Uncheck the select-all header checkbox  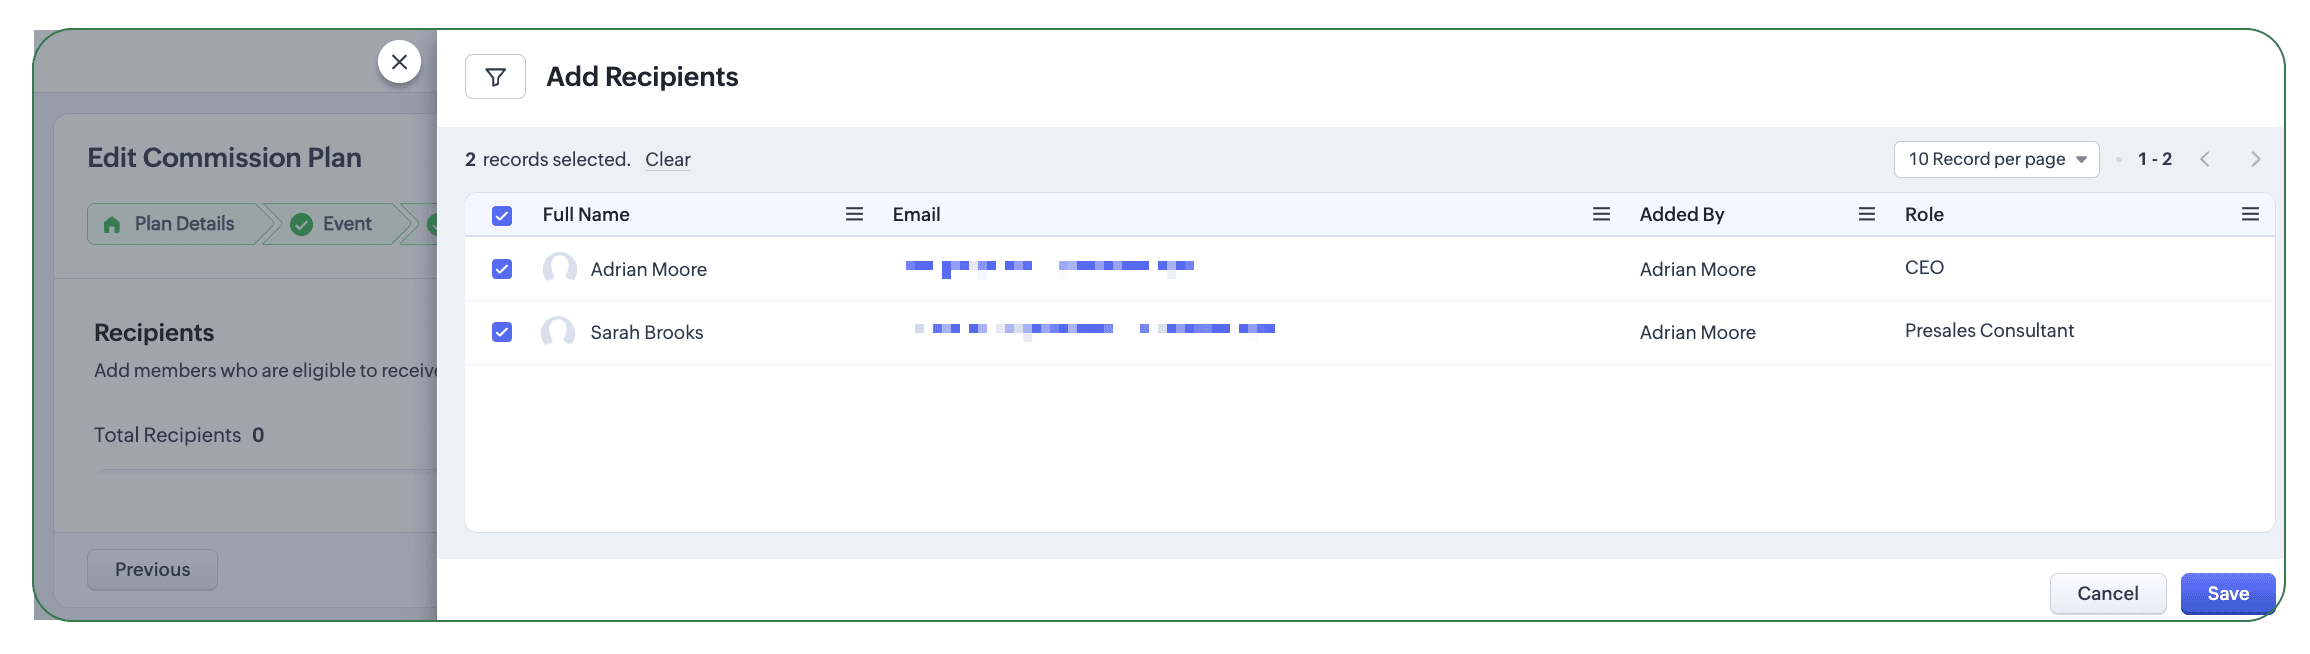coord(502,215)
